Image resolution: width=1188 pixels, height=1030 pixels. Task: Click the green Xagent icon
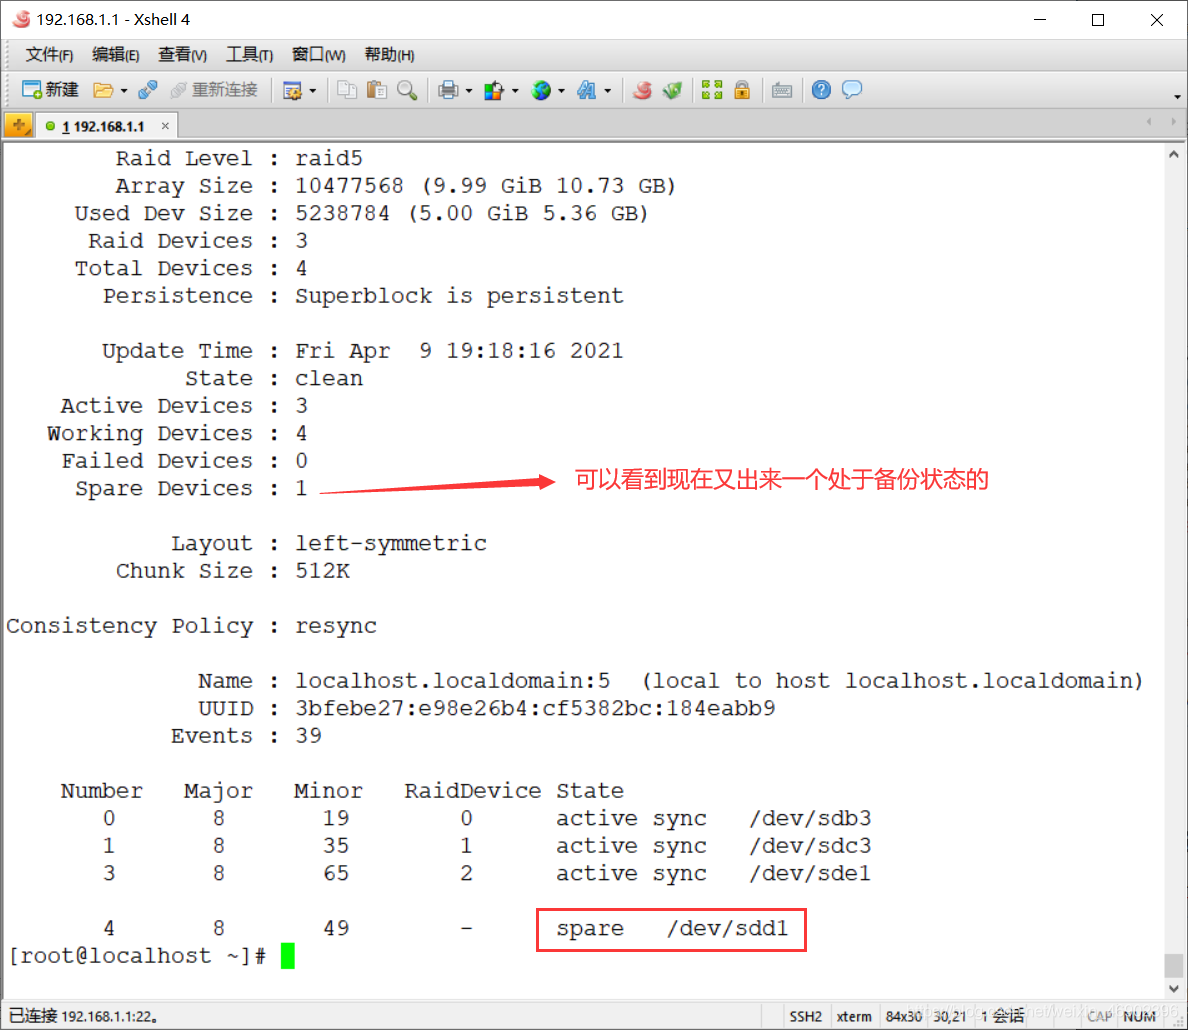coord(673,90)
